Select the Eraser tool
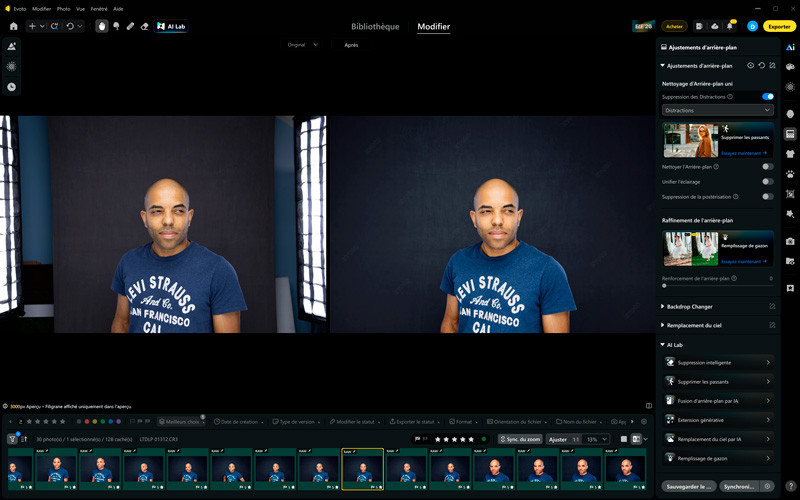 [x=144, y=26]
